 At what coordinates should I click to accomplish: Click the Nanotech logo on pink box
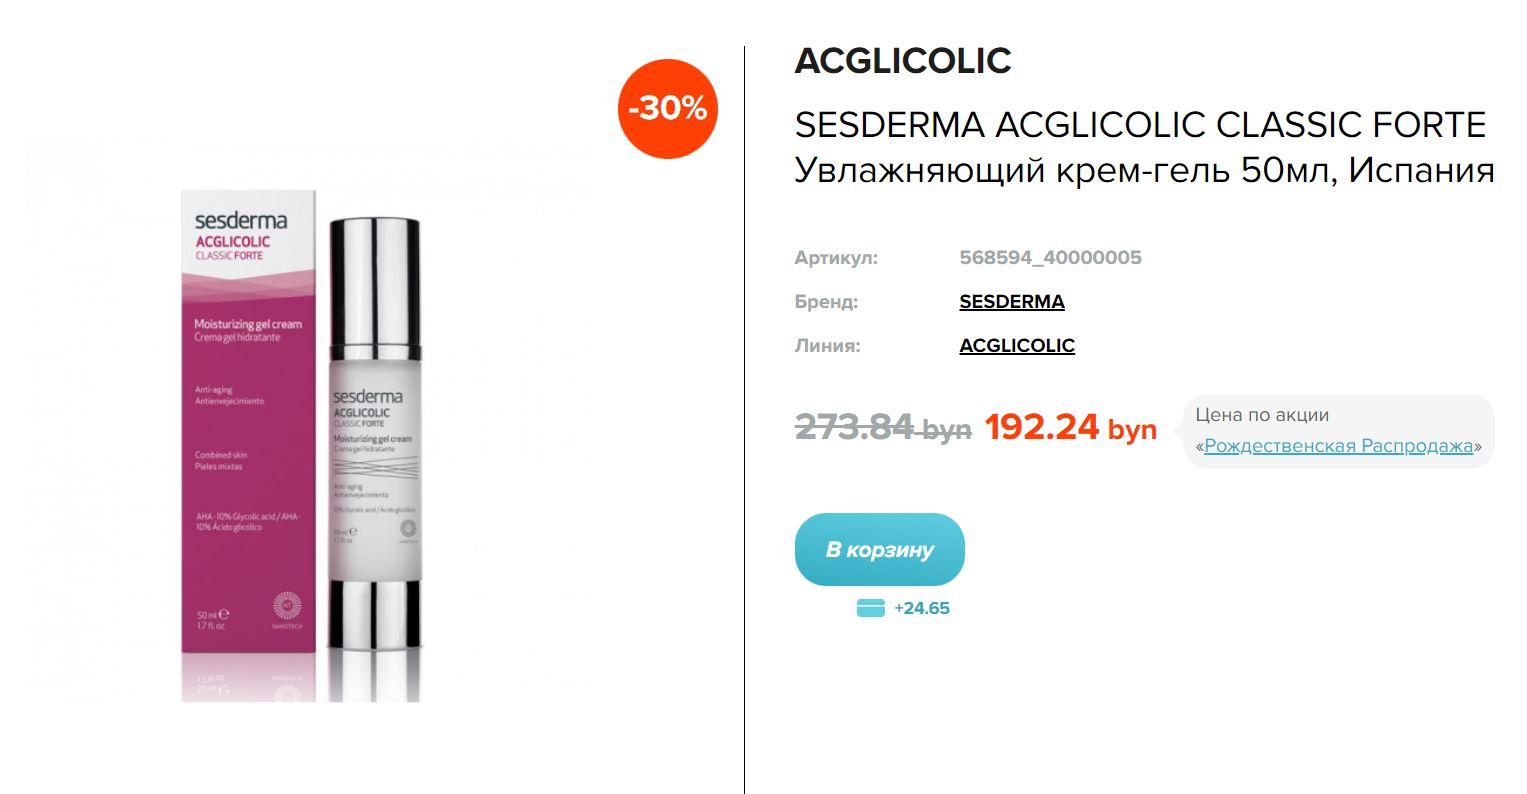click(286, 607)
